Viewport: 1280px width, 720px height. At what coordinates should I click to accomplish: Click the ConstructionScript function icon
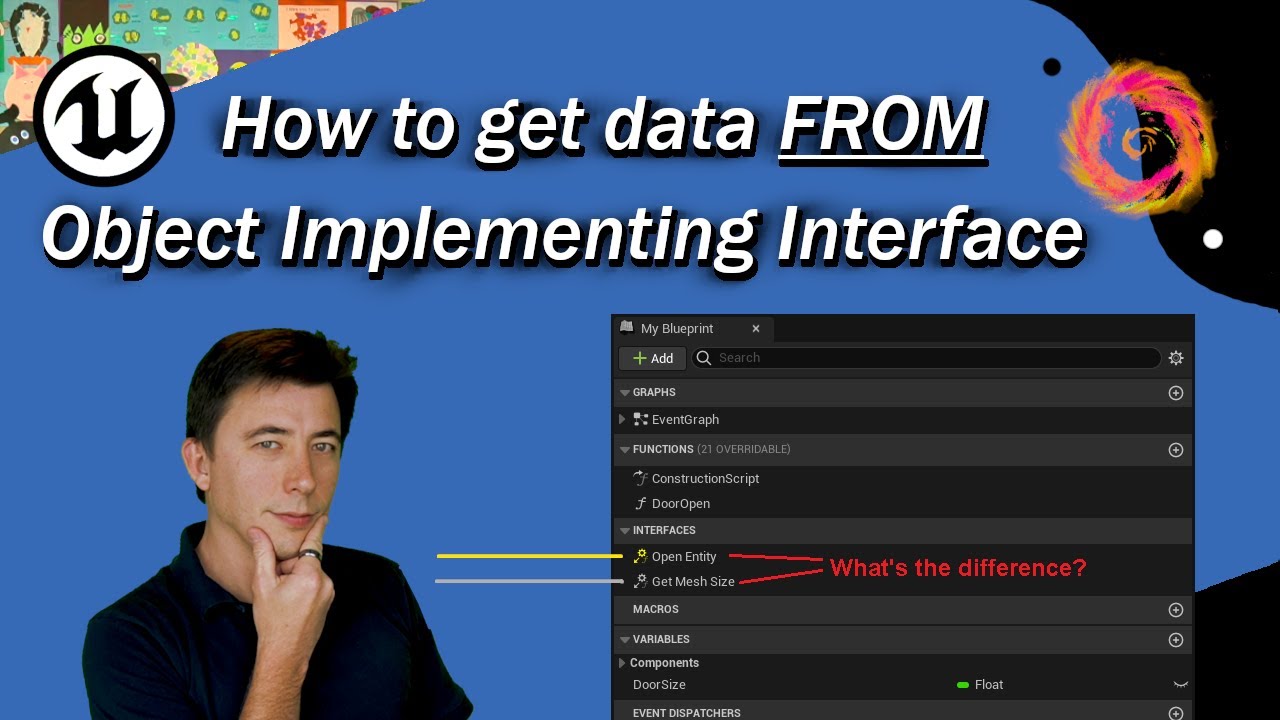pyautogui.click(x=641, y=479)
